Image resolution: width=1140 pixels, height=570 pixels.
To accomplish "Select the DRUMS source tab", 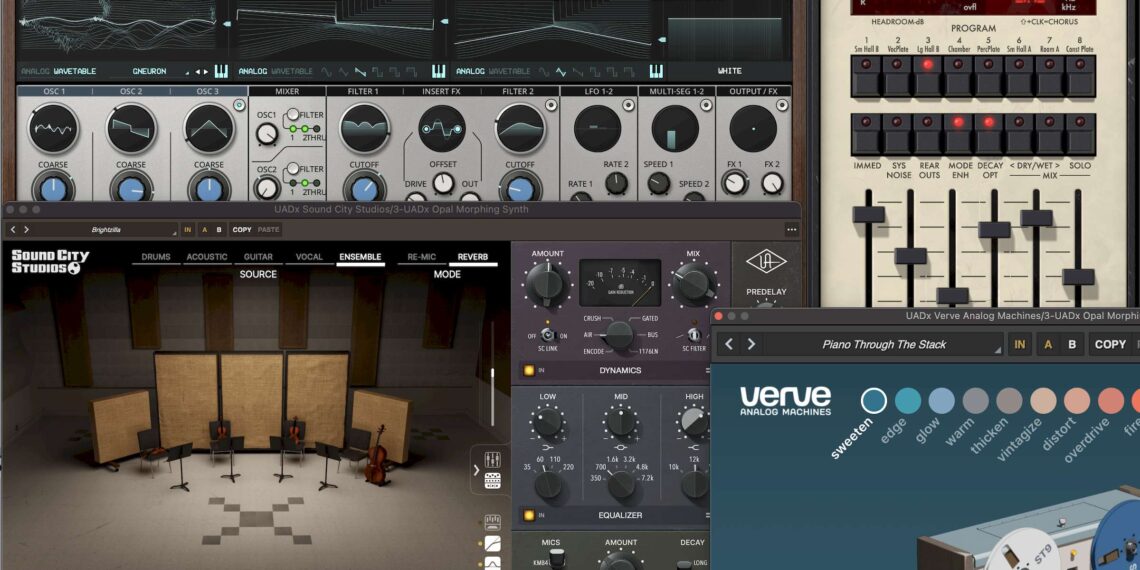I will coord(156,258).
